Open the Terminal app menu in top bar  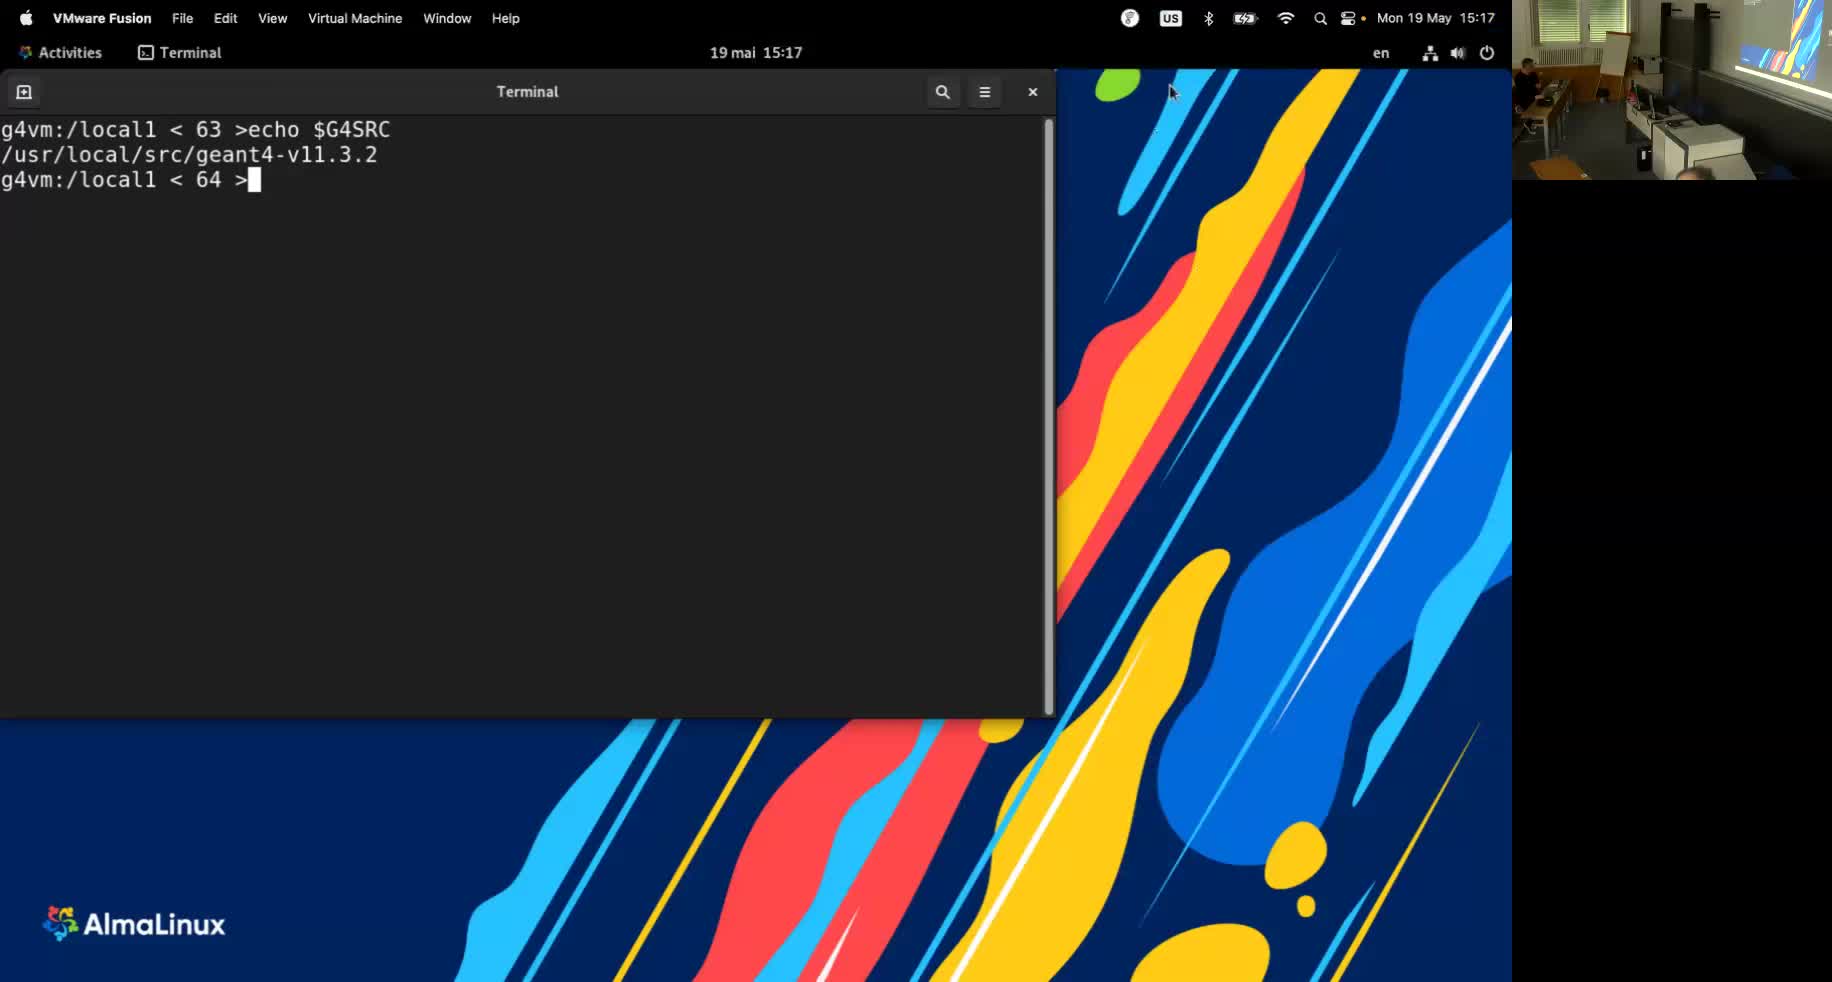[x=180, y=53]
